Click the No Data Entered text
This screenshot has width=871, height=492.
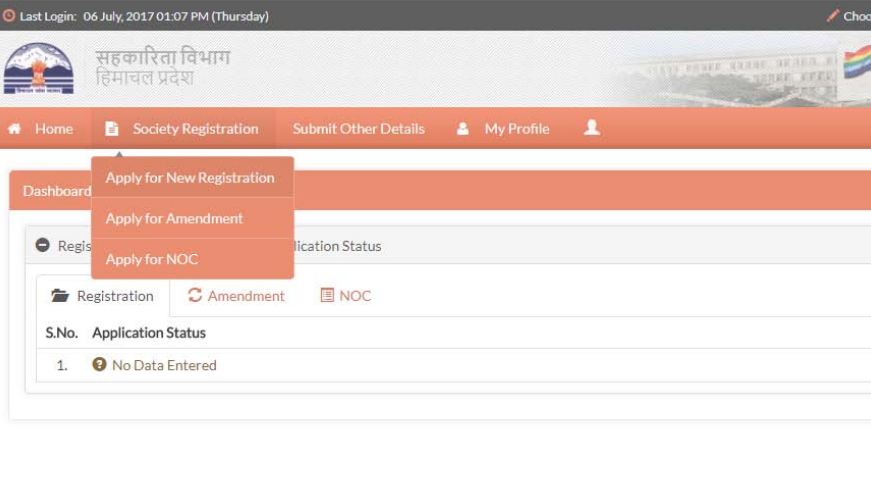click(x=164, y=365)
